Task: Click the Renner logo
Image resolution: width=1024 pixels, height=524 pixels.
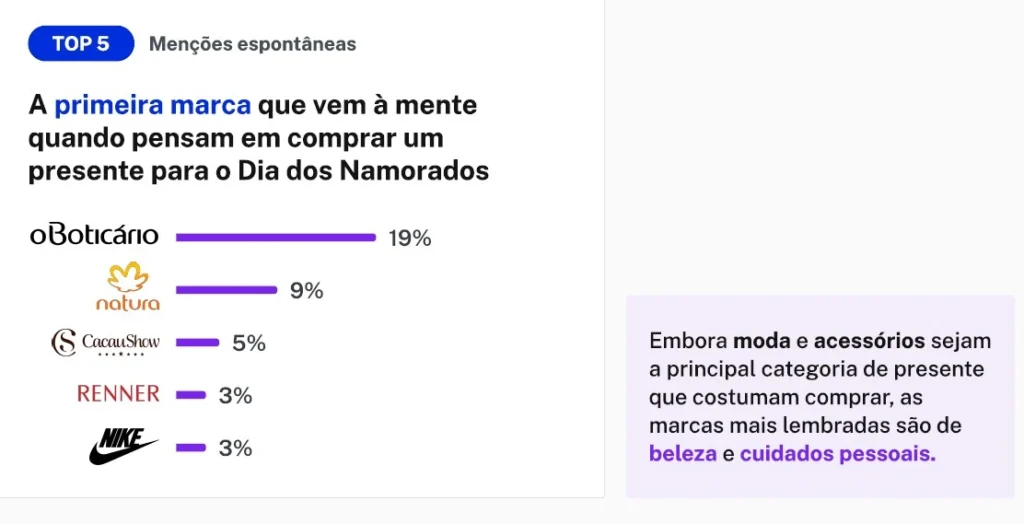Action: (x=118, y=393)
